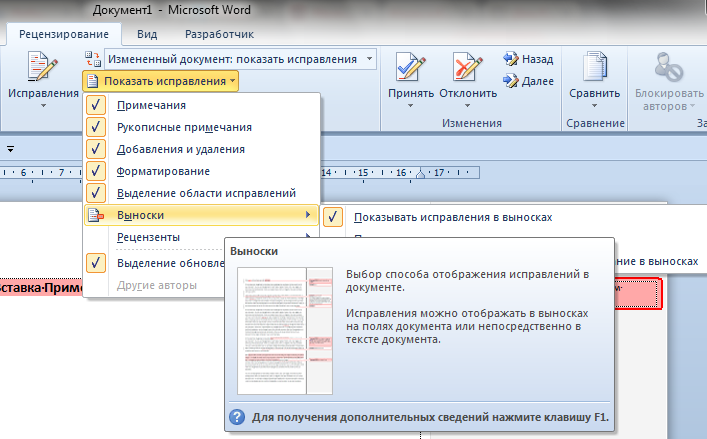Open the Выноски submenu arrow
707x439 pixels.
[308, 215]
